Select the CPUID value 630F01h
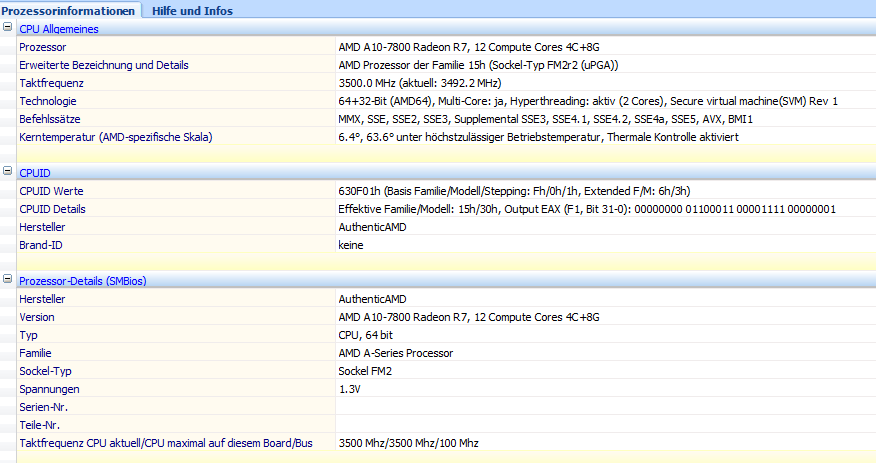This screenshot has height=463, width=876. coord(514,191)
